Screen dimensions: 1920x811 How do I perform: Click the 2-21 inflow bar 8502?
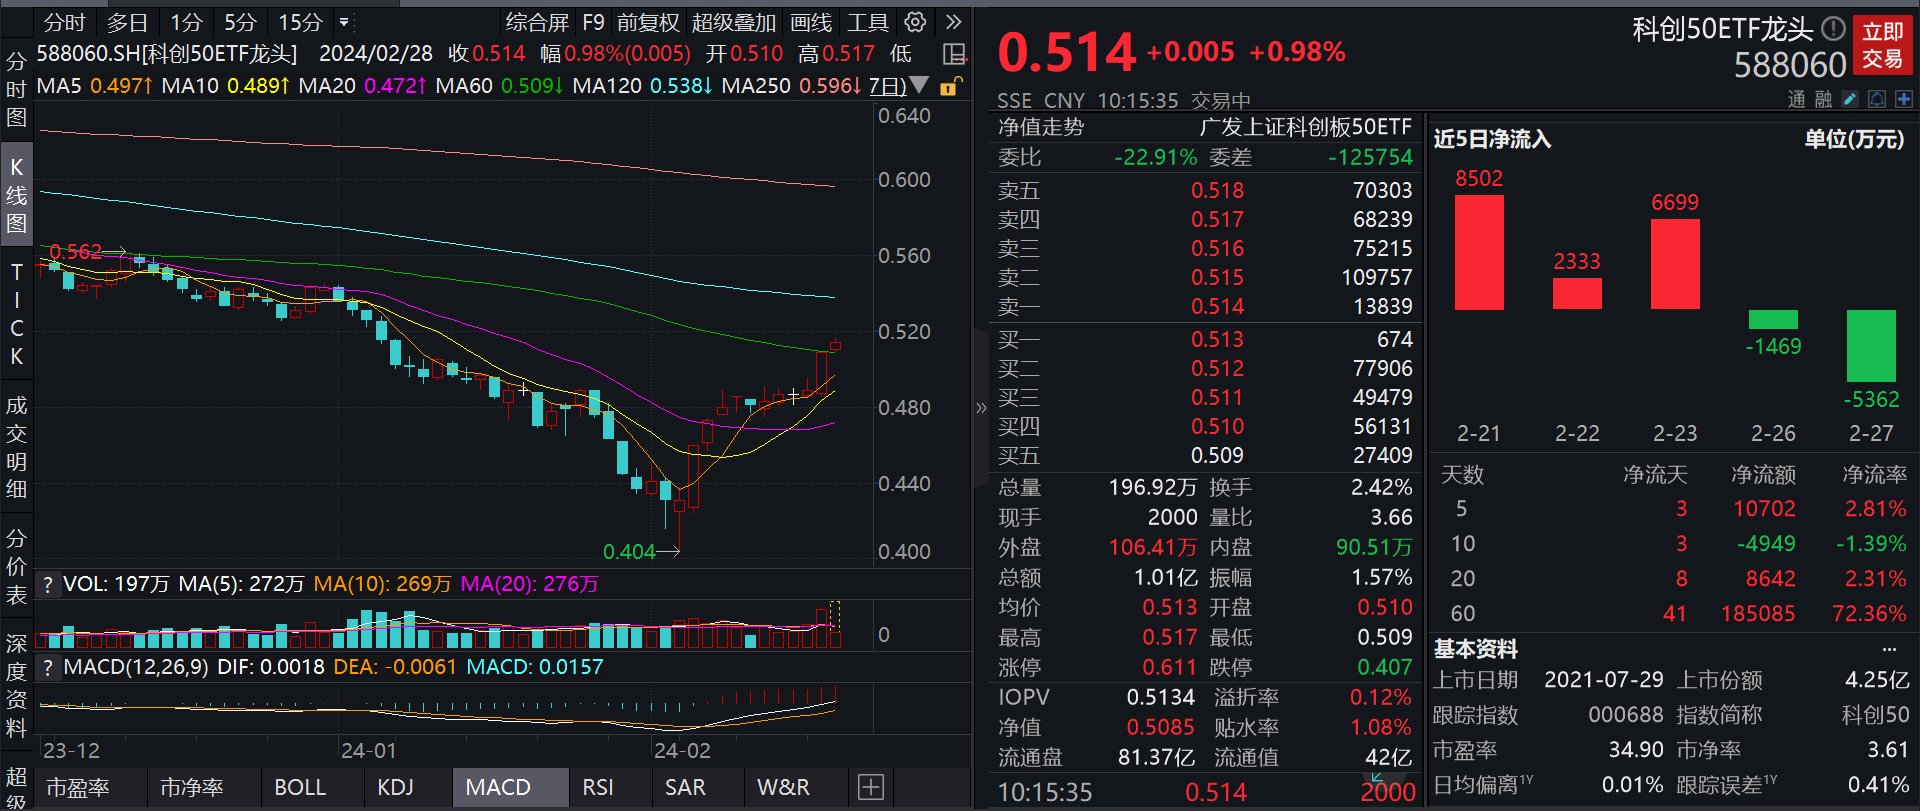pos(1479,252)
